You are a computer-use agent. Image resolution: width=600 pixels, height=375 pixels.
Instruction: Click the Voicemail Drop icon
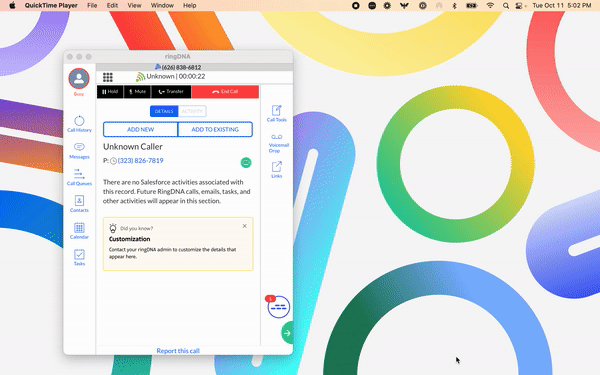pyautogui.click(x=278, y=143)
